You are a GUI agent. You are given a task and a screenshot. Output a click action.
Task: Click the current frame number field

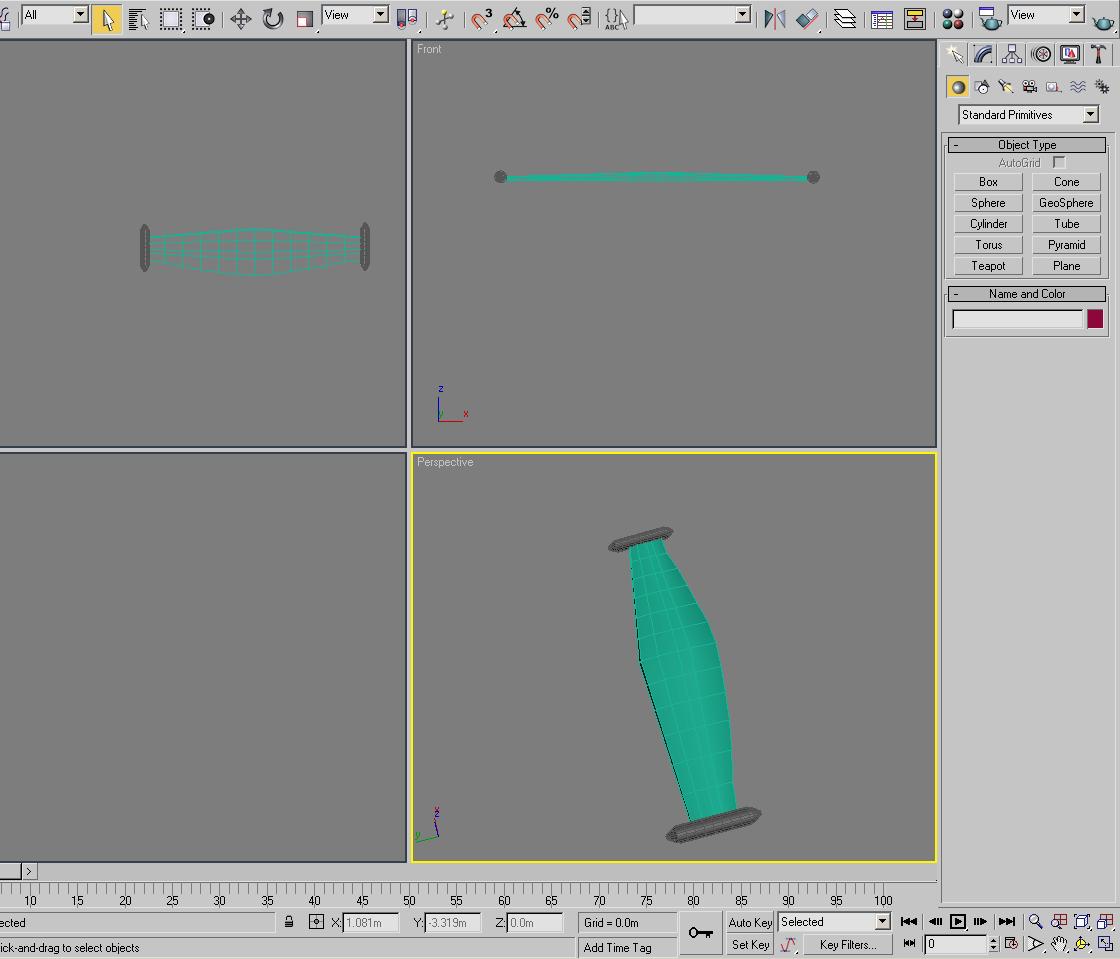(x=956, y=944)
